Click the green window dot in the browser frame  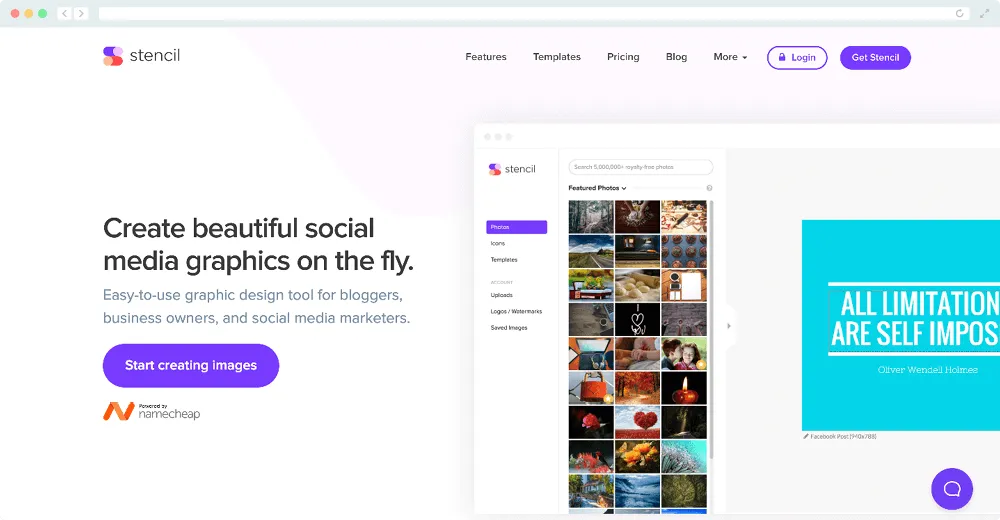[43, 13]
